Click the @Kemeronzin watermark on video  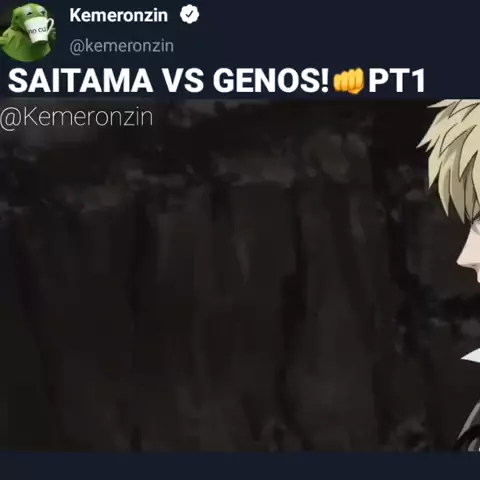click(x=77, y=117)
